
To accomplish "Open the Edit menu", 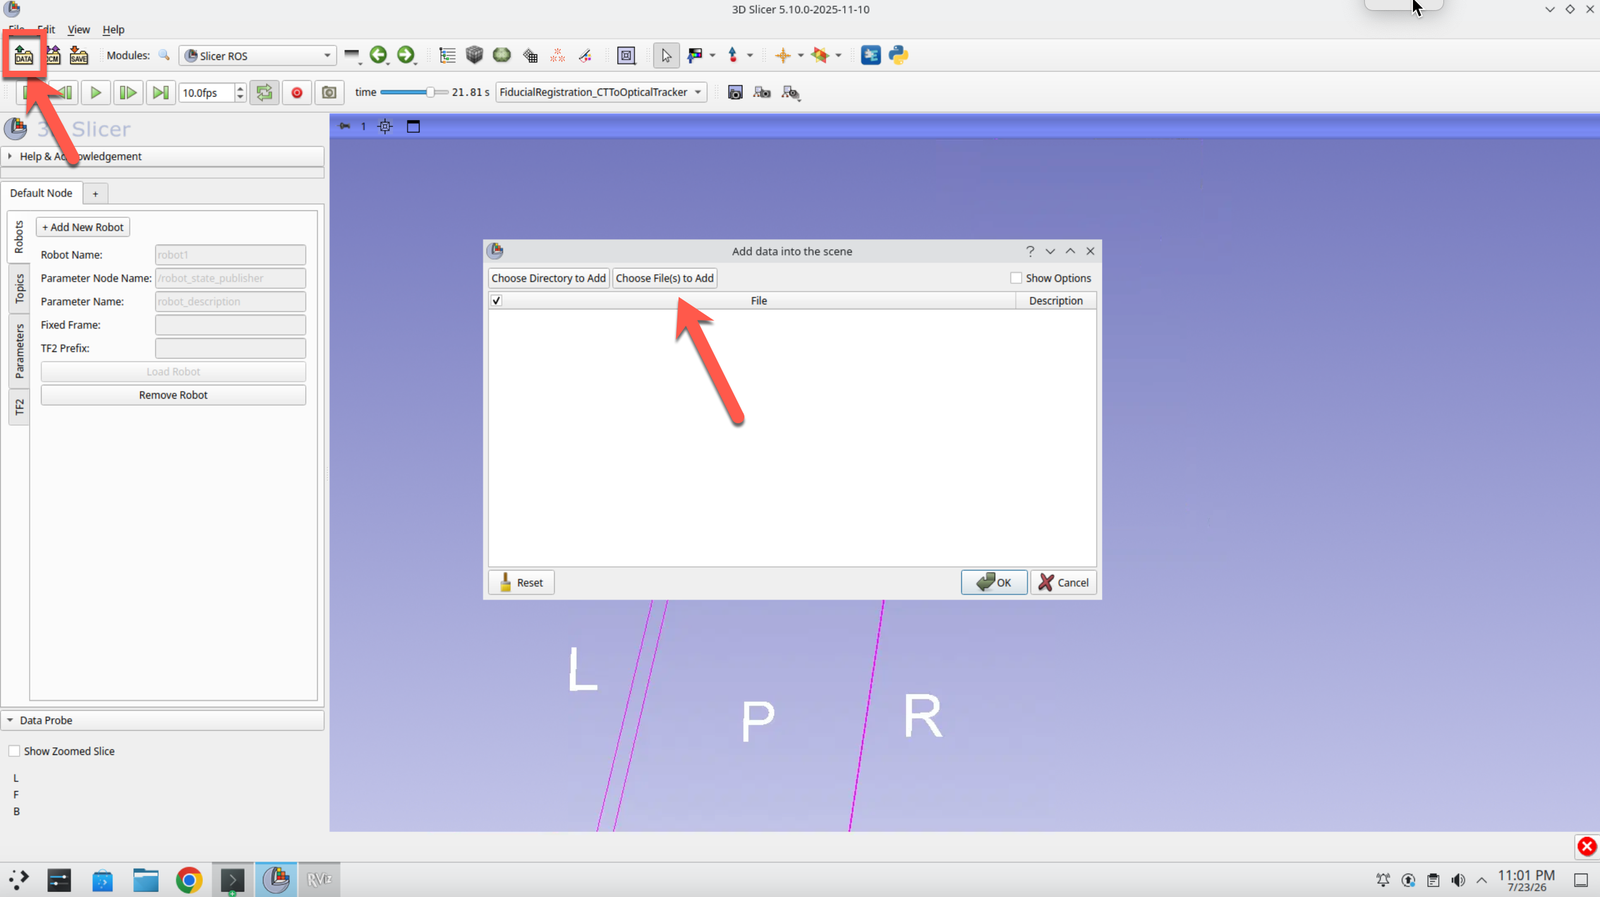I will pyautogui.click(x=46, y=29).
